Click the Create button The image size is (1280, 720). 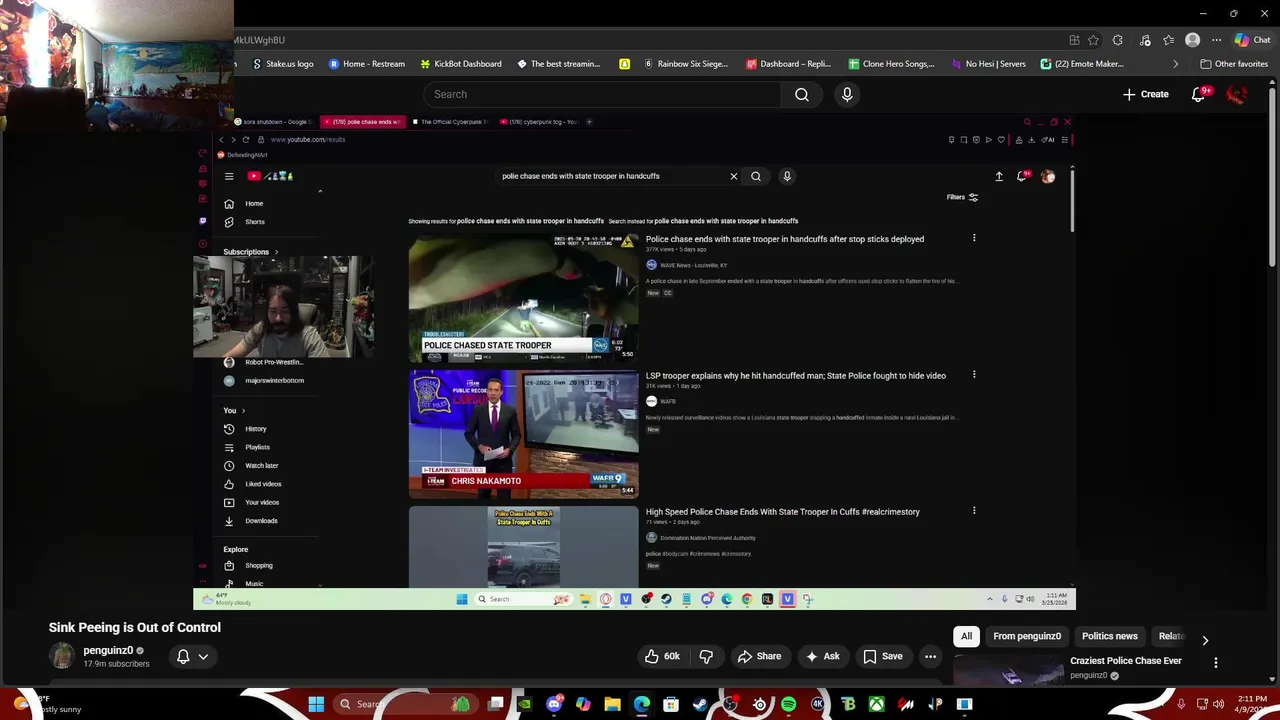(1145, 94)
